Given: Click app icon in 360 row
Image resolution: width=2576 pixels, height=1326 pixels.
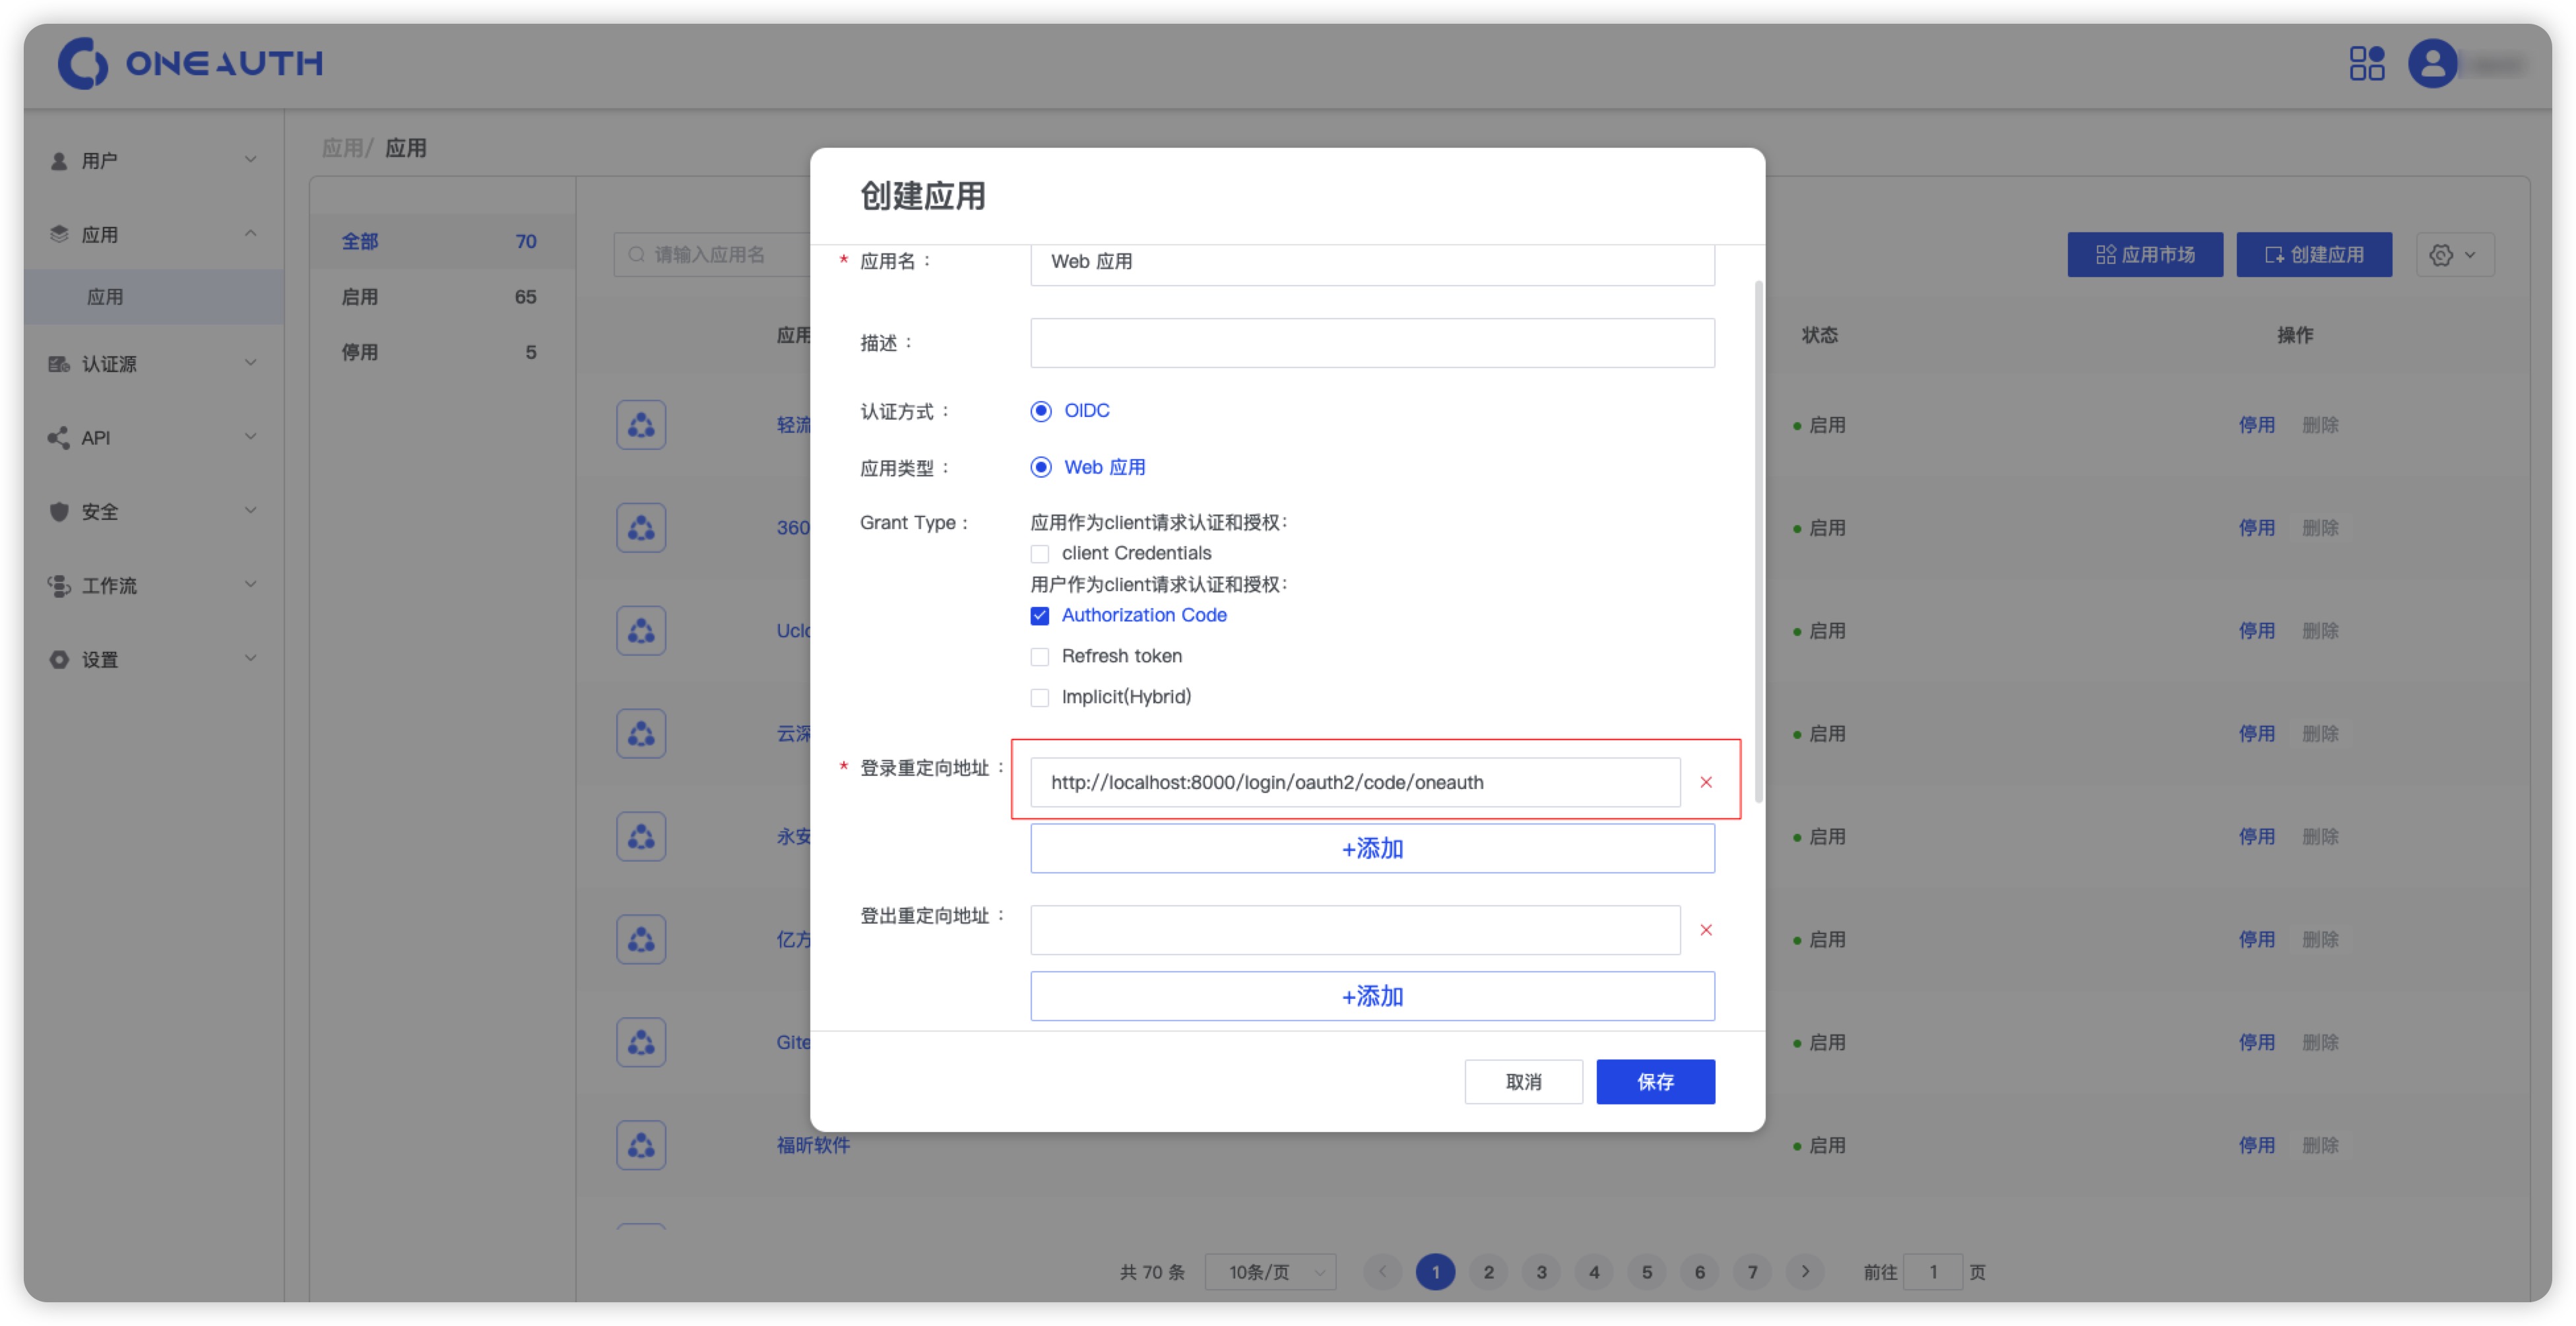Looking at the screenshot, I should click(x=641, y=528).
